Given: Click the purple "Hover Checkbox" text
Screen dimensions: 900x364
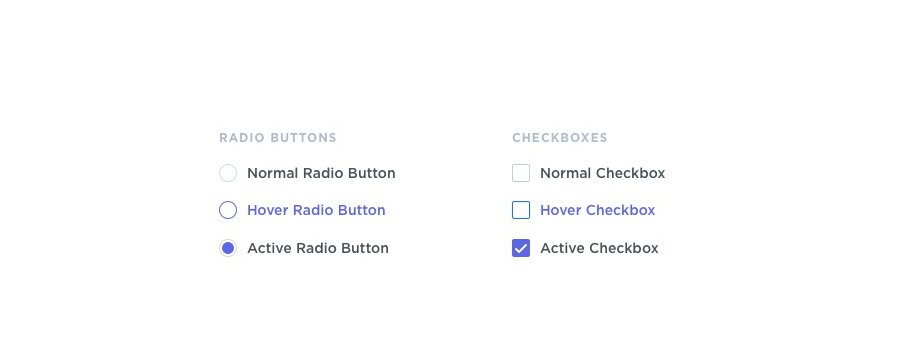Looking at the screenshot, I should click(598, 210).
